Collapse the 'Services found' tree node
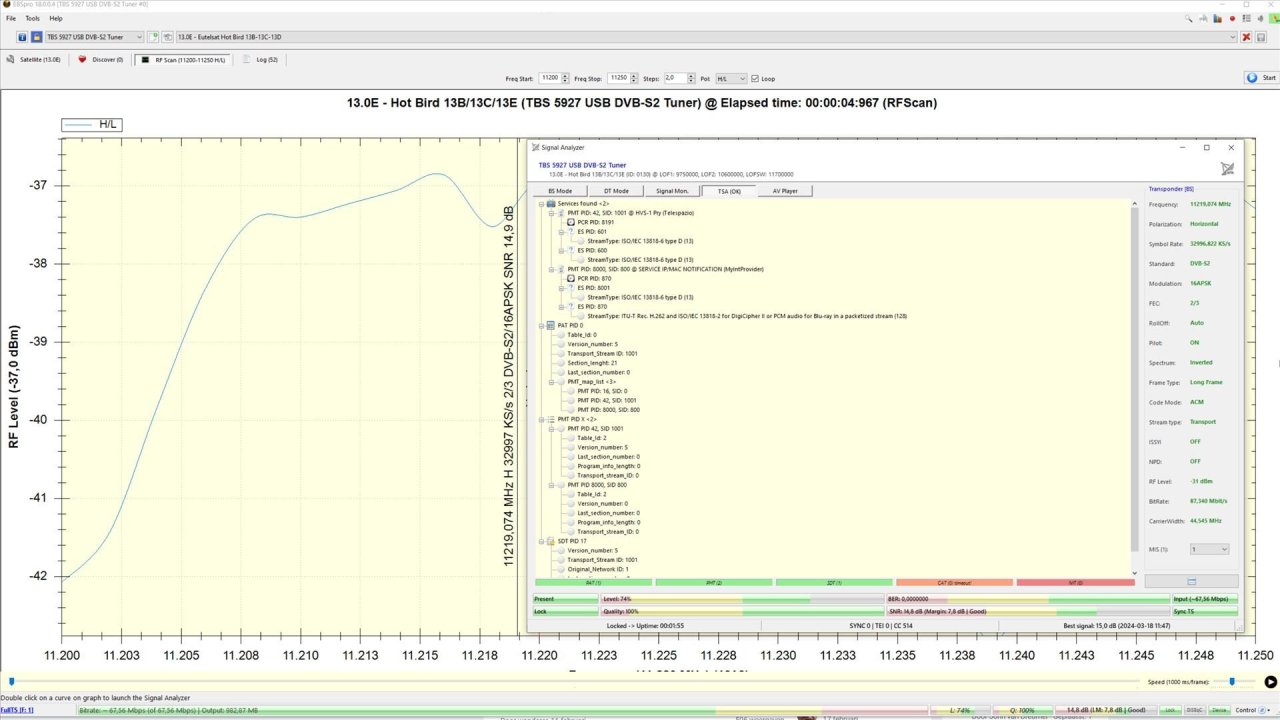The width and height of the screenshot is (1280, 720). pos(541,204)
